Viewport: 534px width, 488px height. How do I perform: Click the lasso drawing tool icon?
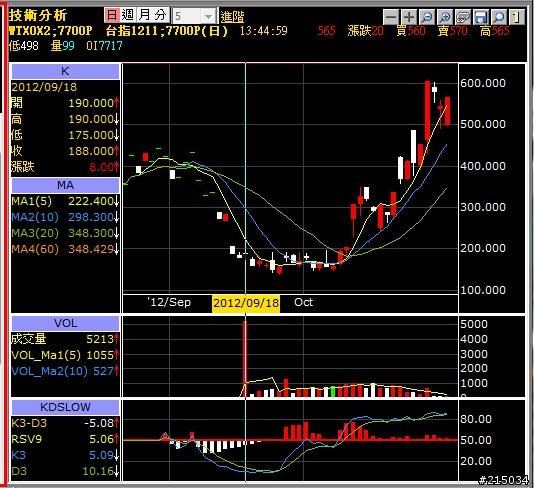(463, 17)
